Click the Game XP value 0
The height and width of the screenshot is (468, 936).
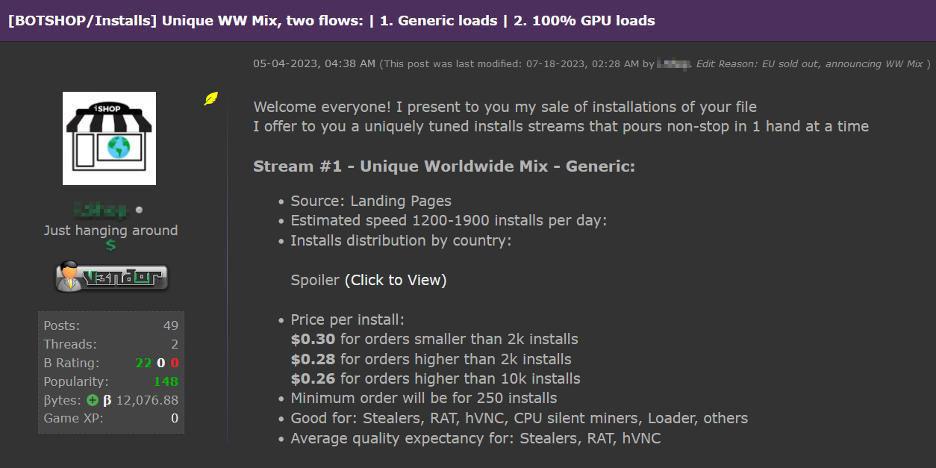coord(174,418)
